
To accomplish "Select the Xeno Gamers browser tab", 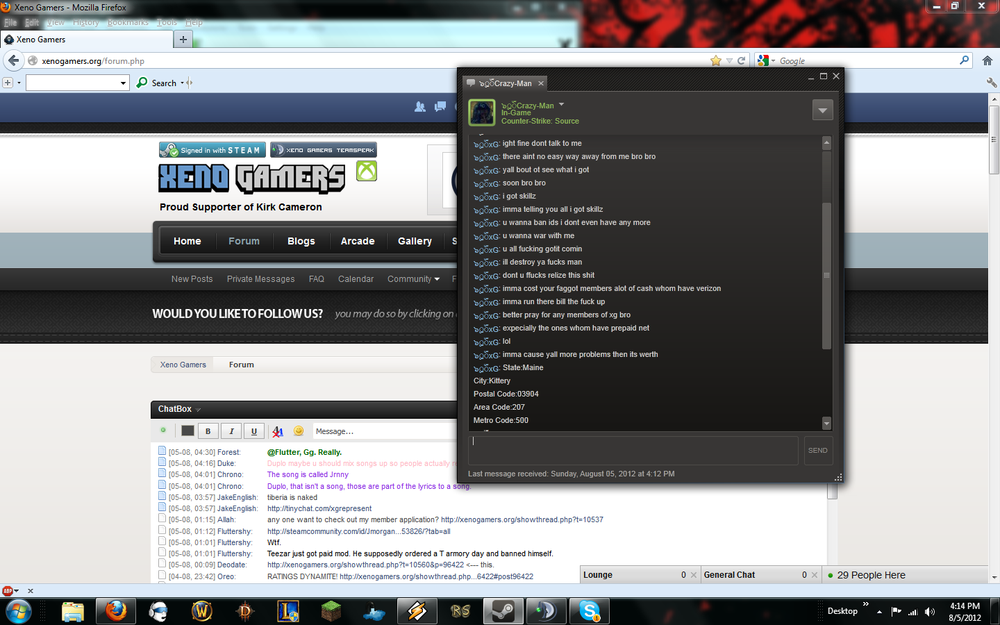I will click(87, 40).
